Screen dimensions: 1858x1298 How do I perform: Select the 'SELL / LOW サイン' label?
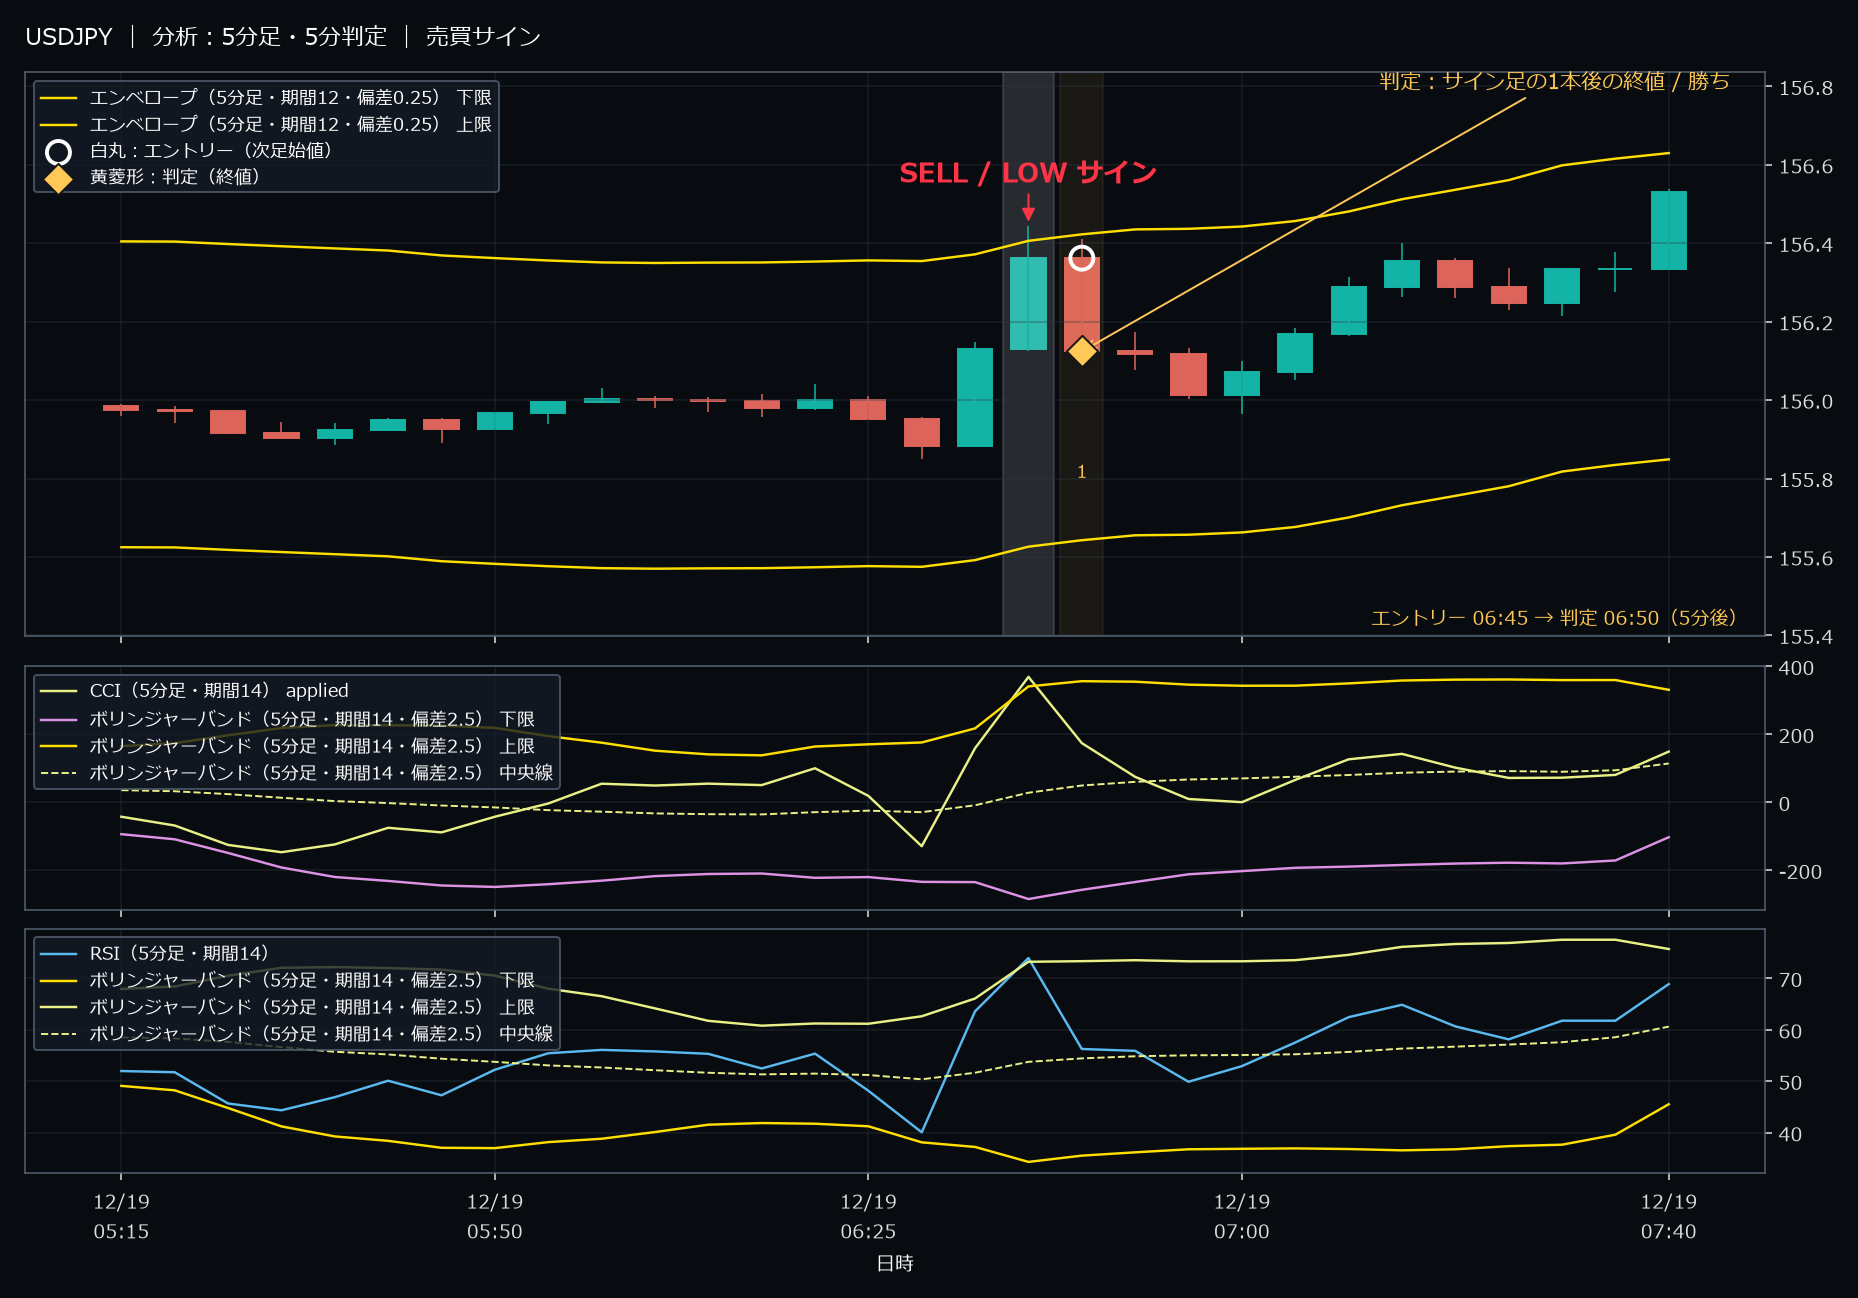(1028, 173)
